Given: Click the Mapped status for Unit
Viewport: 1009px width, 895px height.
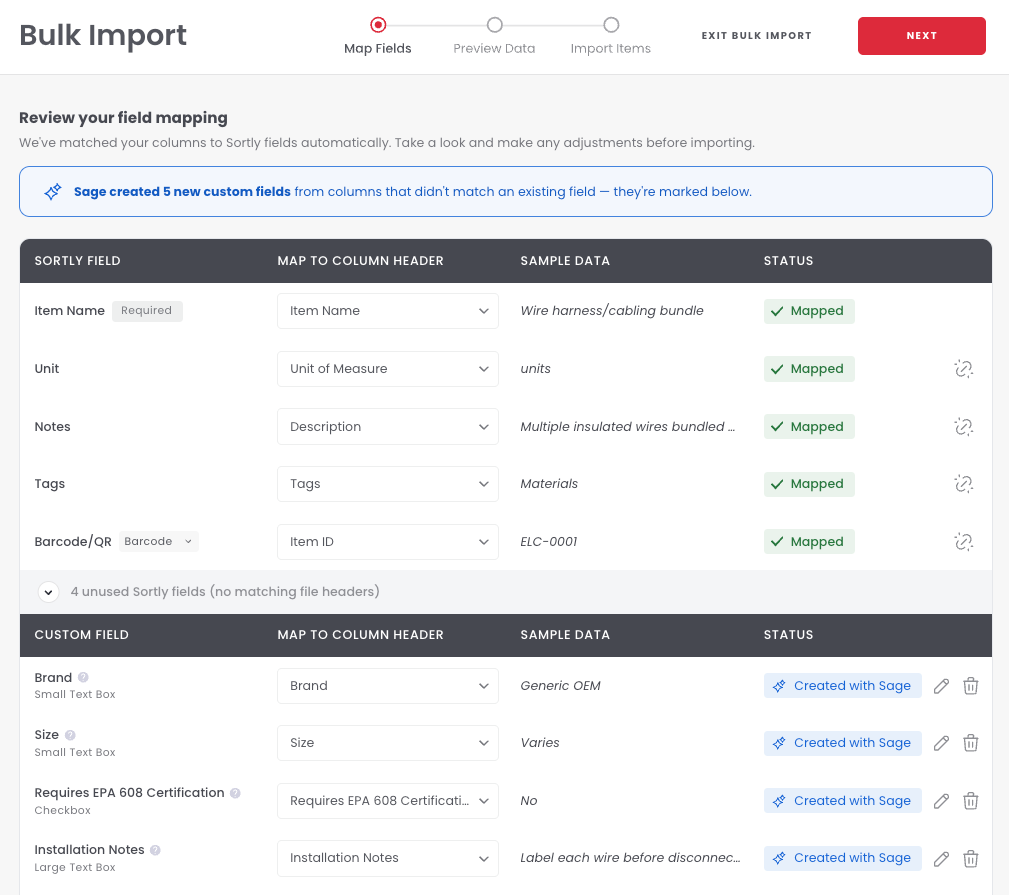Looking at the screenshot, I should [809, 369].
